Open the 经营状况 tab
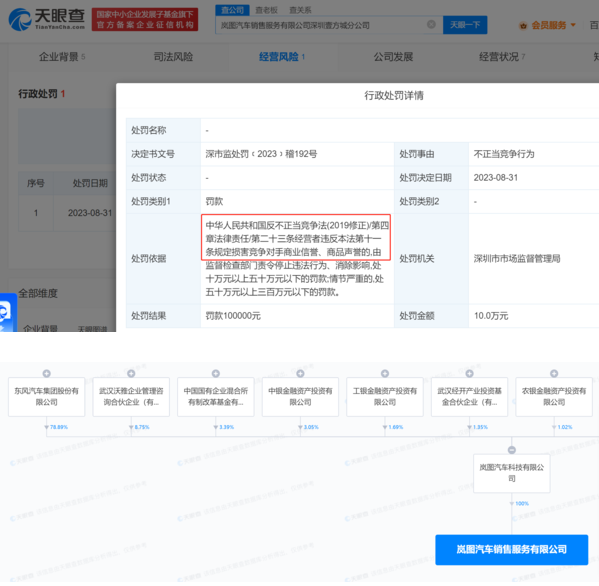 502,57
